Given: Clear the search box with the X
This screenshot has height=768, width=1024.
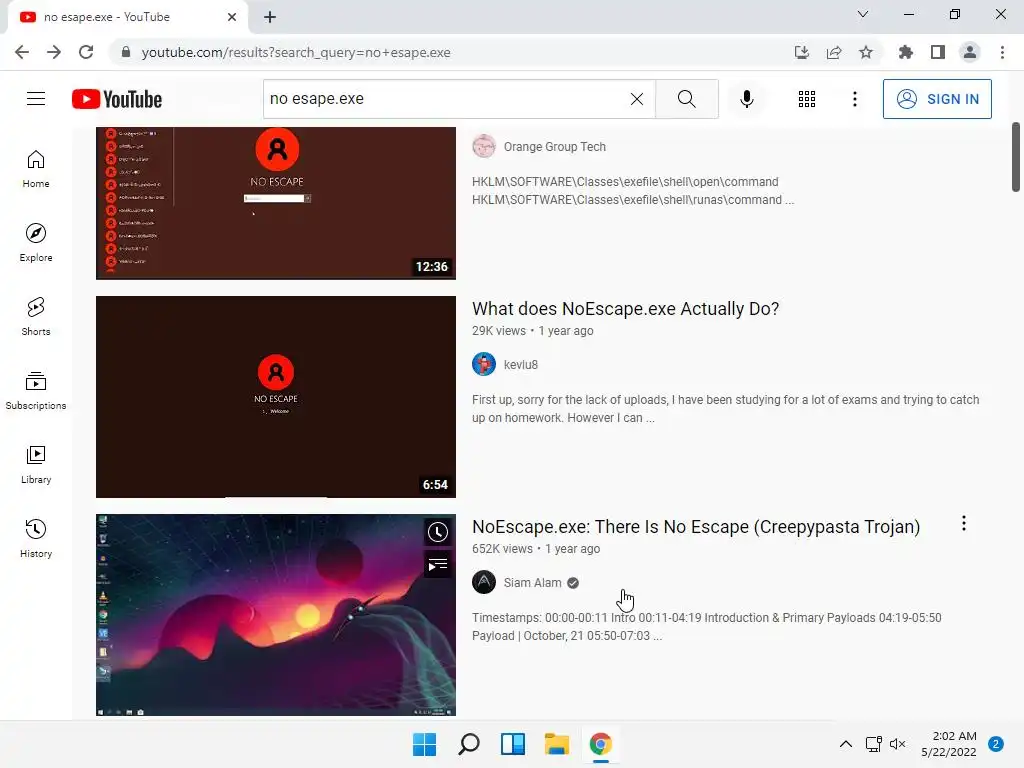Looking at the screenshot, I should pos(637,99).
